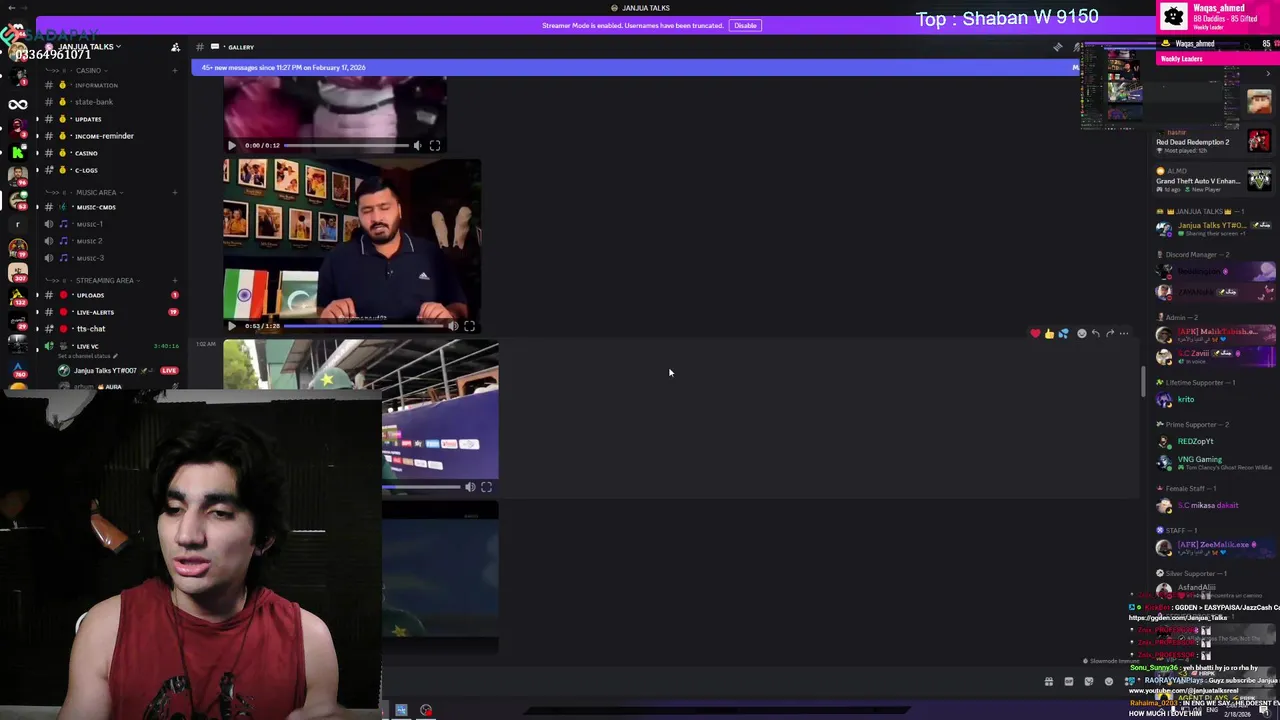This screenshot has width=1280, height=720.
Task: Add a channel to STREAMING AREA category
Action: coord(175,280)
